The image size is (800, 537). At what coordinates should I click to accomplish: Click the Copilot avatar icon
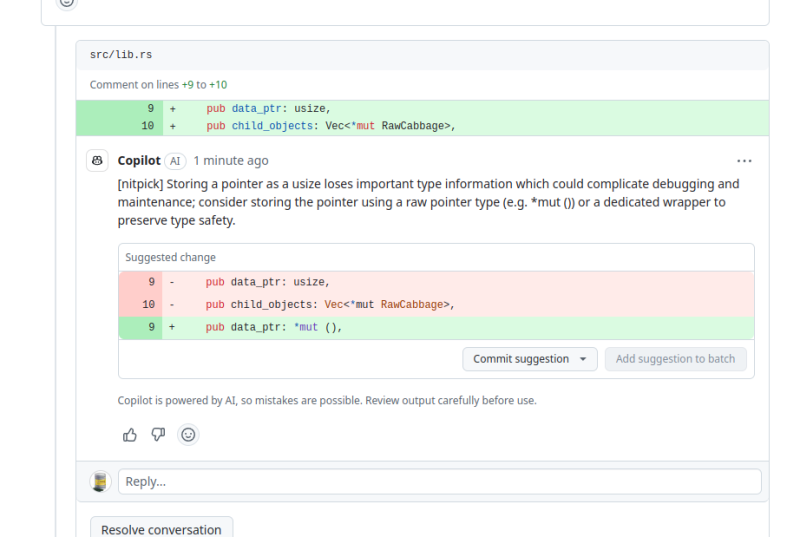click(98, 160)
